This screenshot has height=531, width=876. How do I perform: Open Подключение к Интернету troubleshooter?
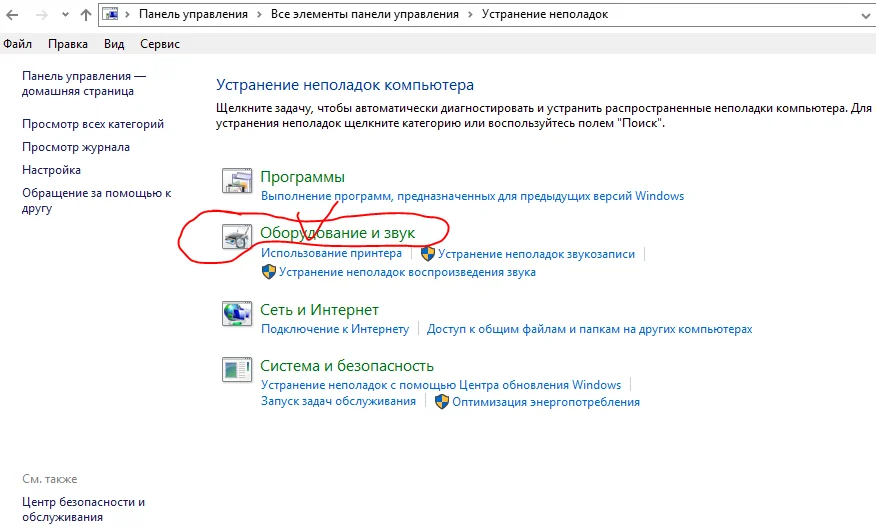[x=335, y=329]
